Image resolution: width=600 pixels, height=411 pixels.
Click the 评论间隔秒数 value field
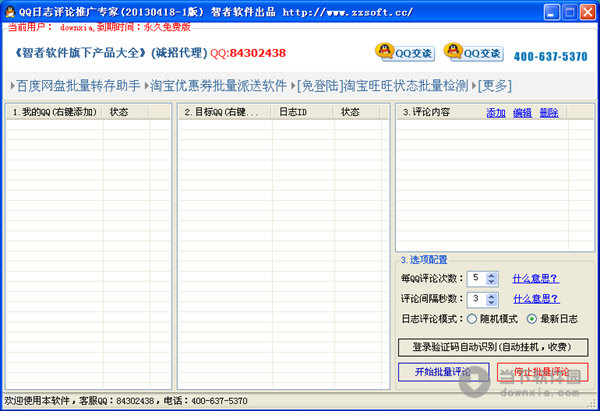(x=477, y=299)
